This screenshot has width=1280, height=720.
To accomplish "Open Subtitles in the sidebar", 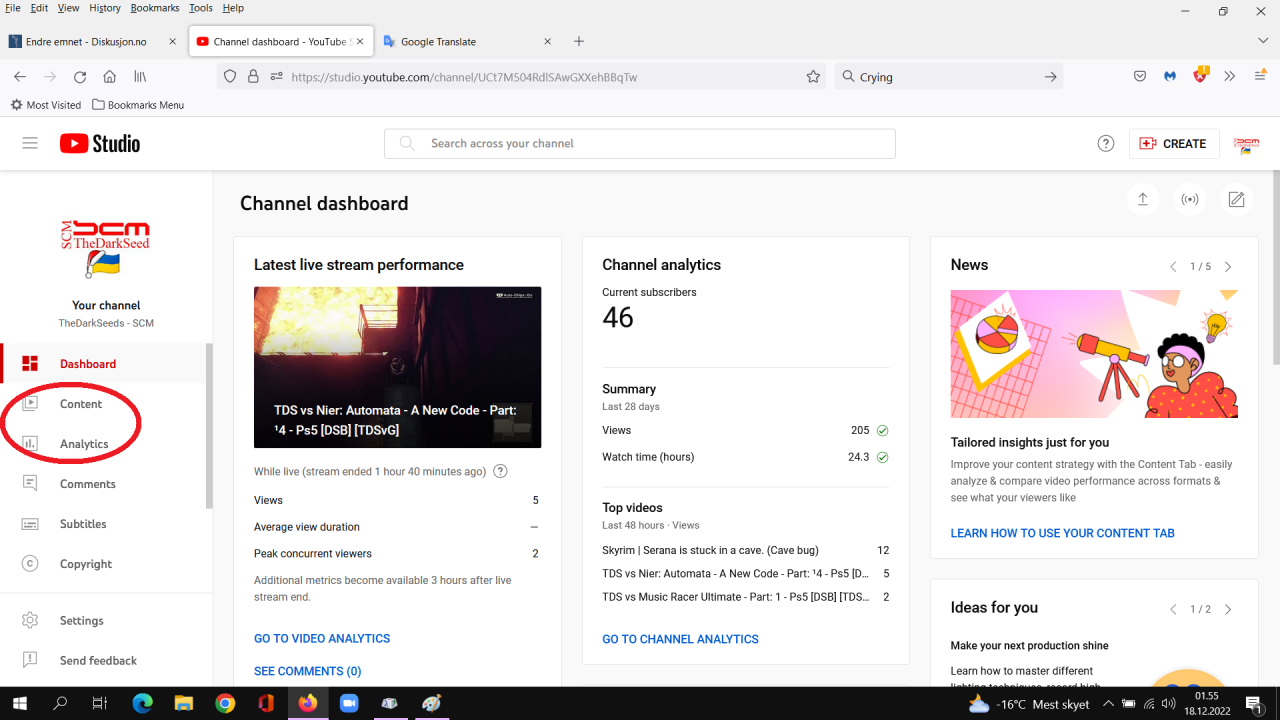I will pyautogui.click(x=82, y=524).
